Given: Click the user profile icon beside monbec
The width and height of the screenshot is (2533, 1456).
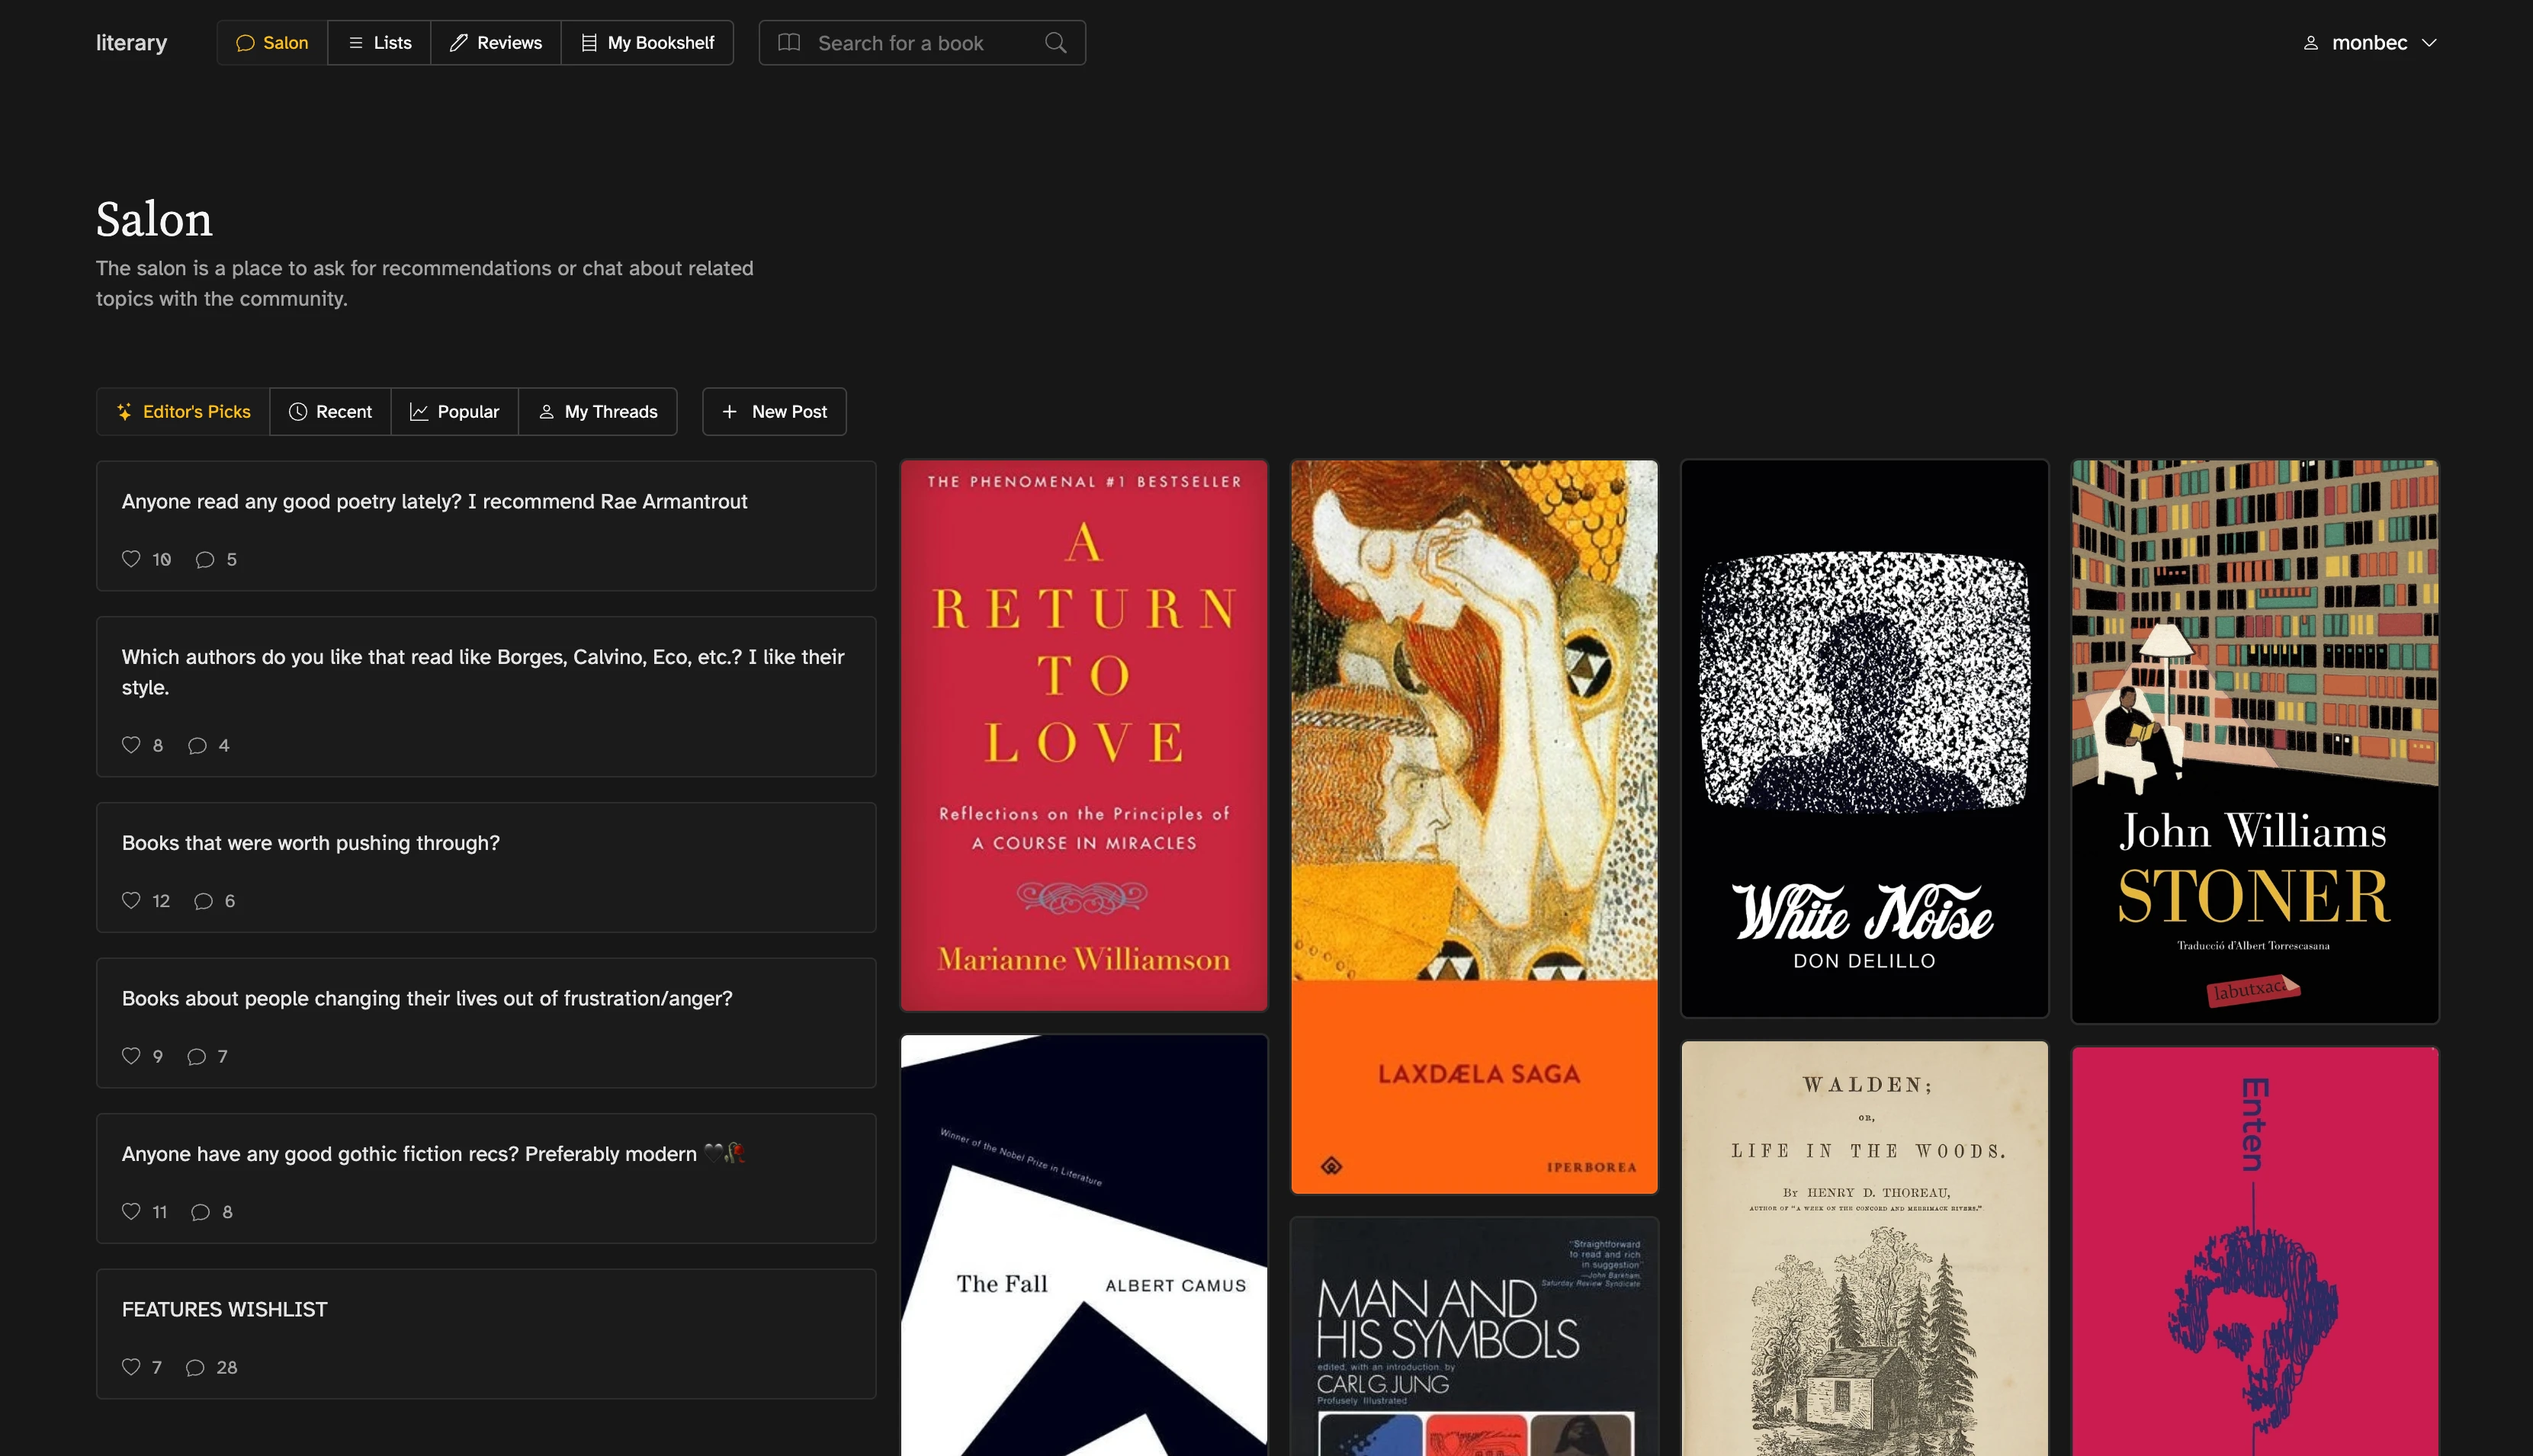Looking at the screenshot, I should click(2310, 43).
